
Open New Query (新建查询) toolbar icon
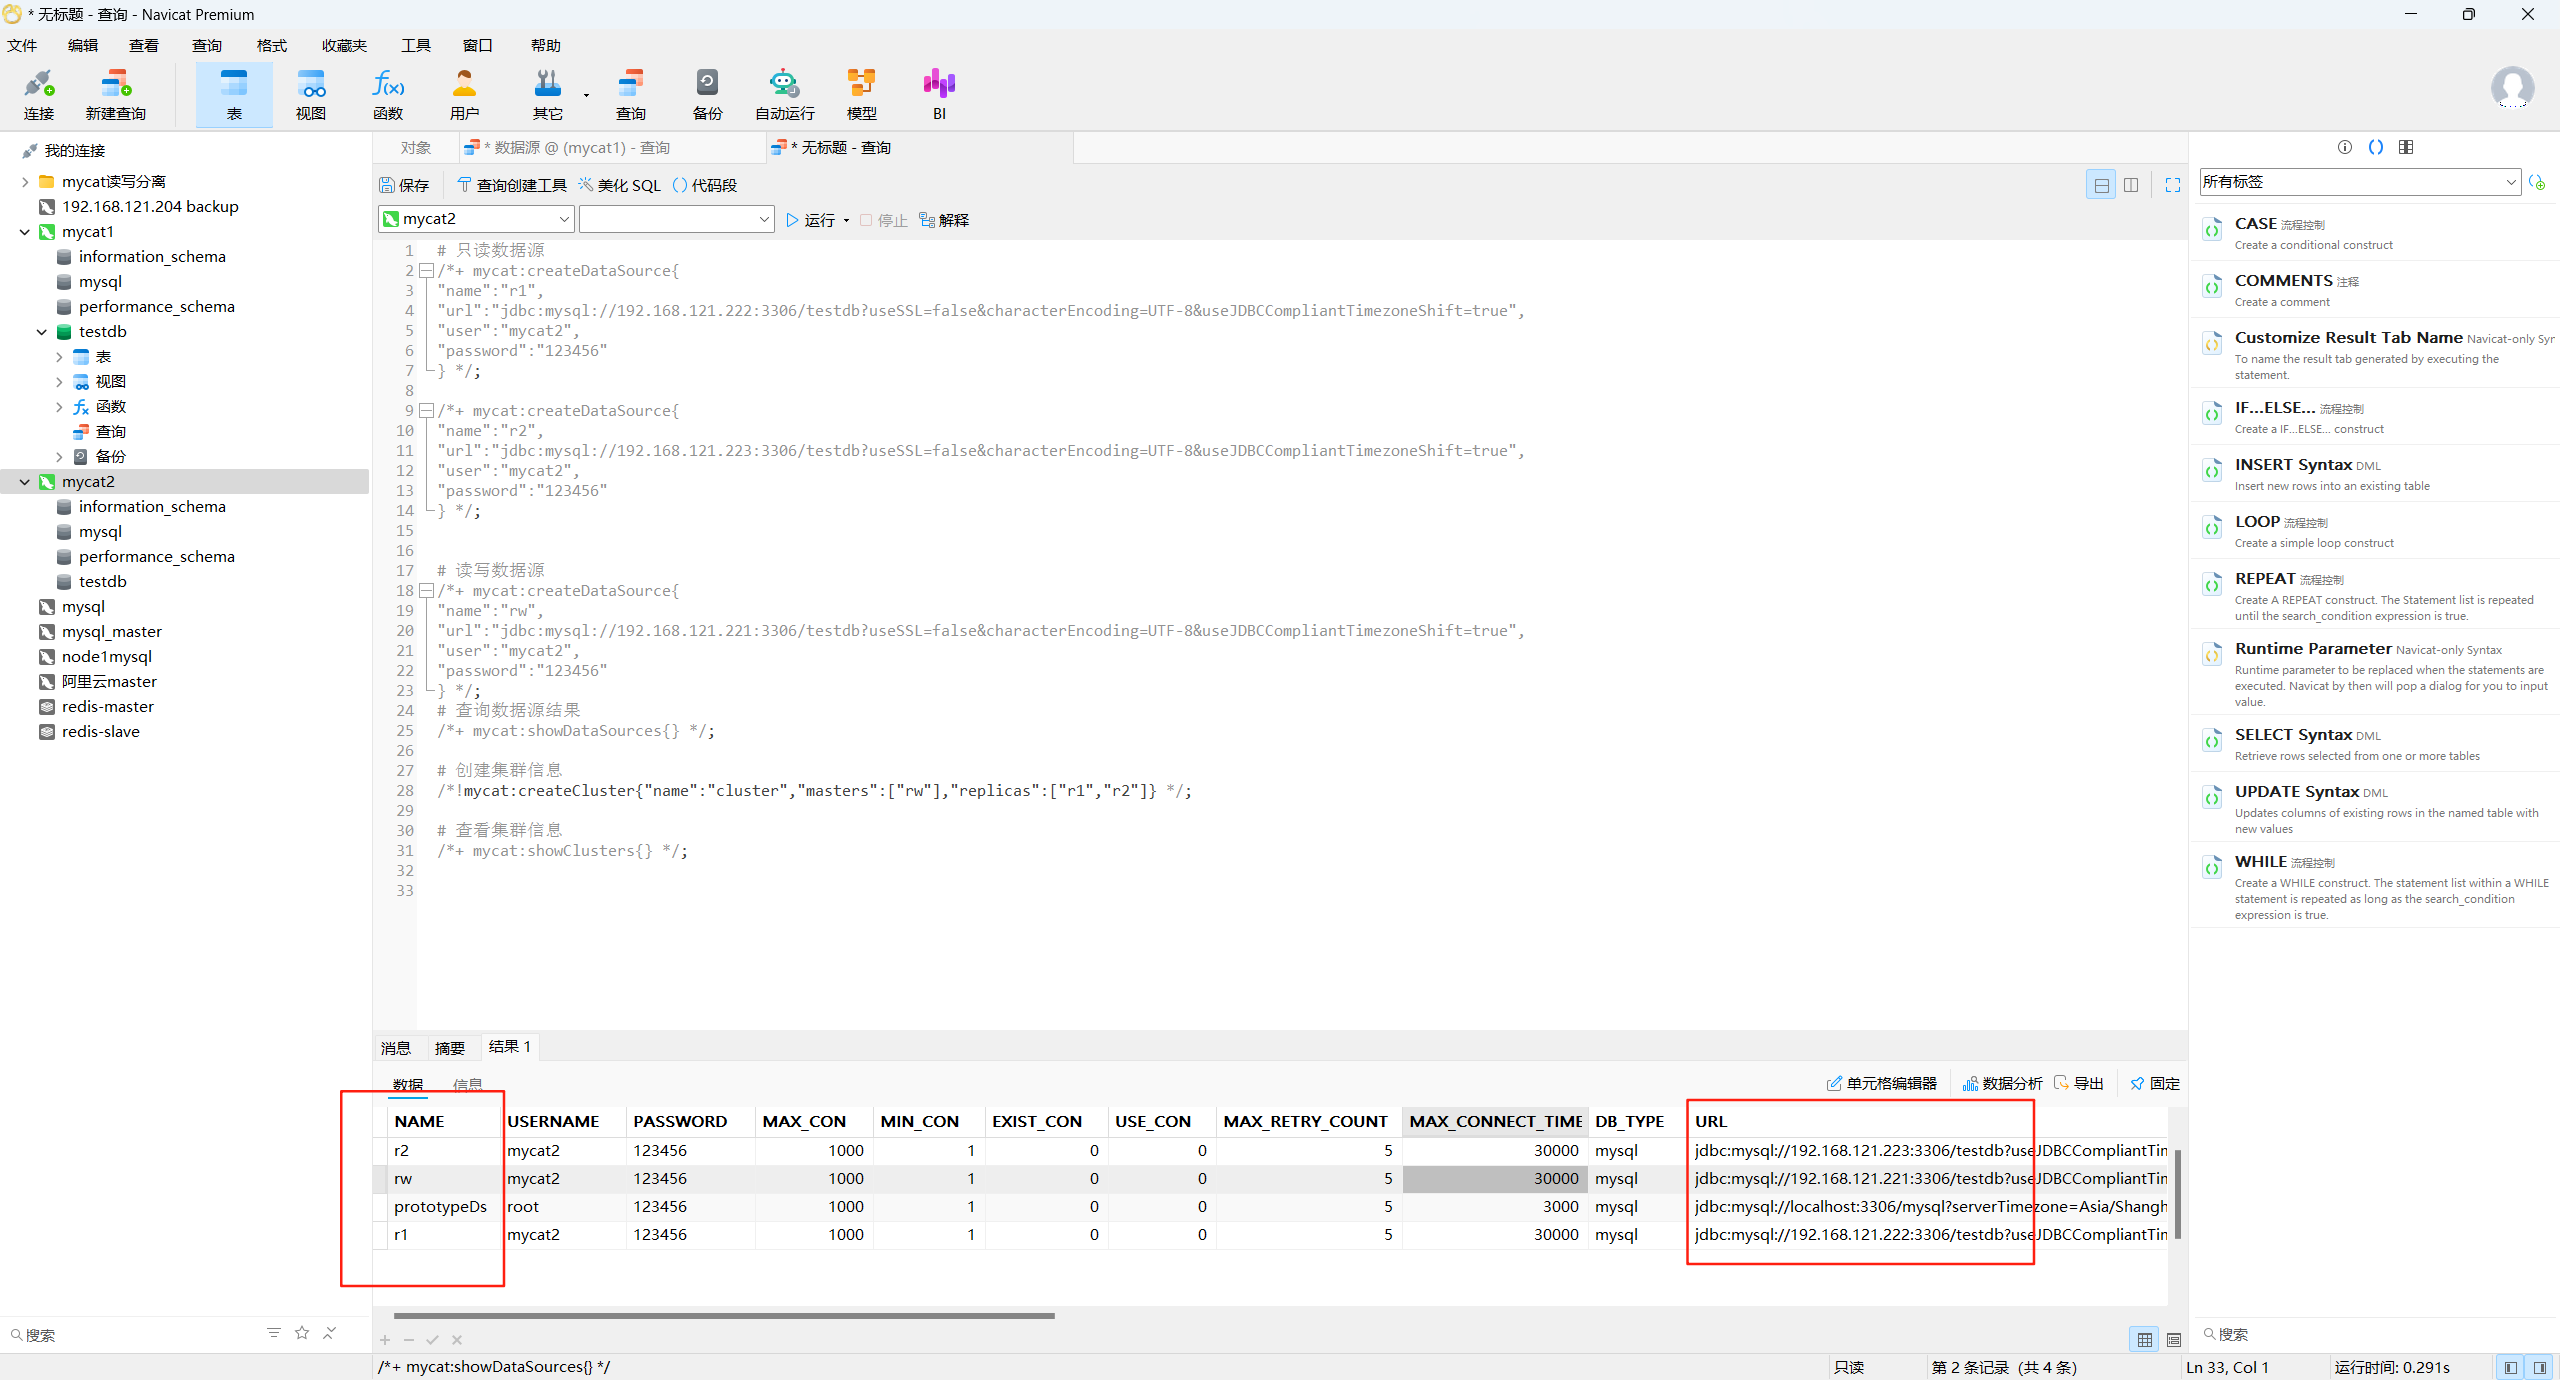coord(116,95)
